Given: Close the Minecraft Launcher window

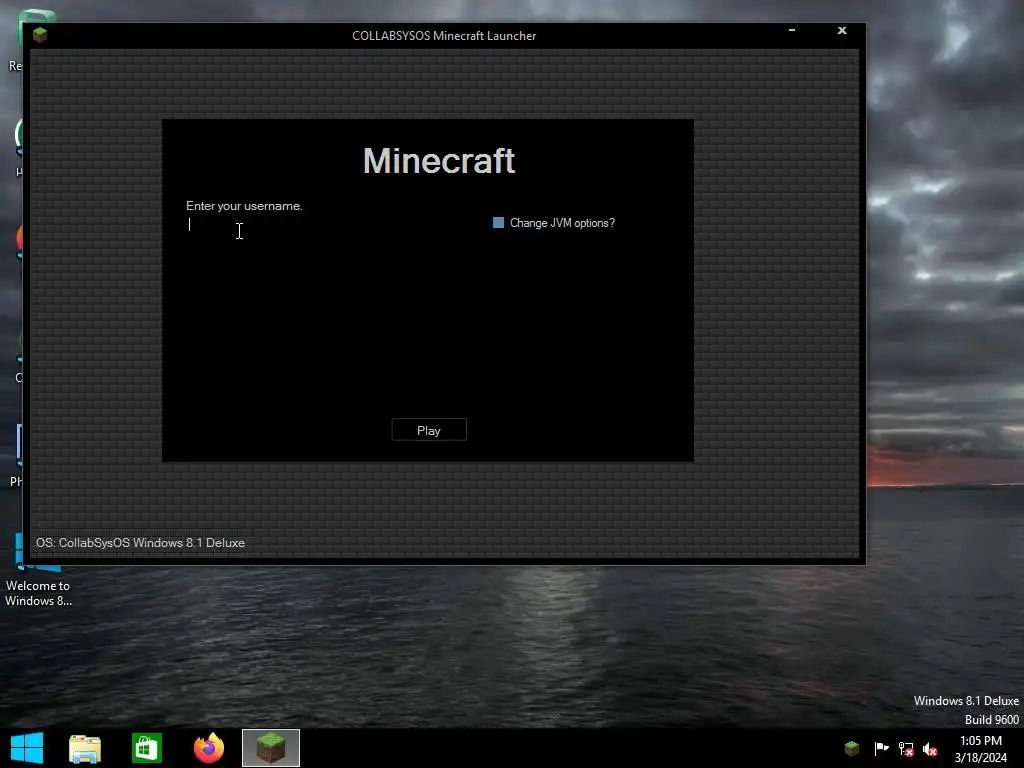Looking at the screenshot, I should [x=842, y=31].
